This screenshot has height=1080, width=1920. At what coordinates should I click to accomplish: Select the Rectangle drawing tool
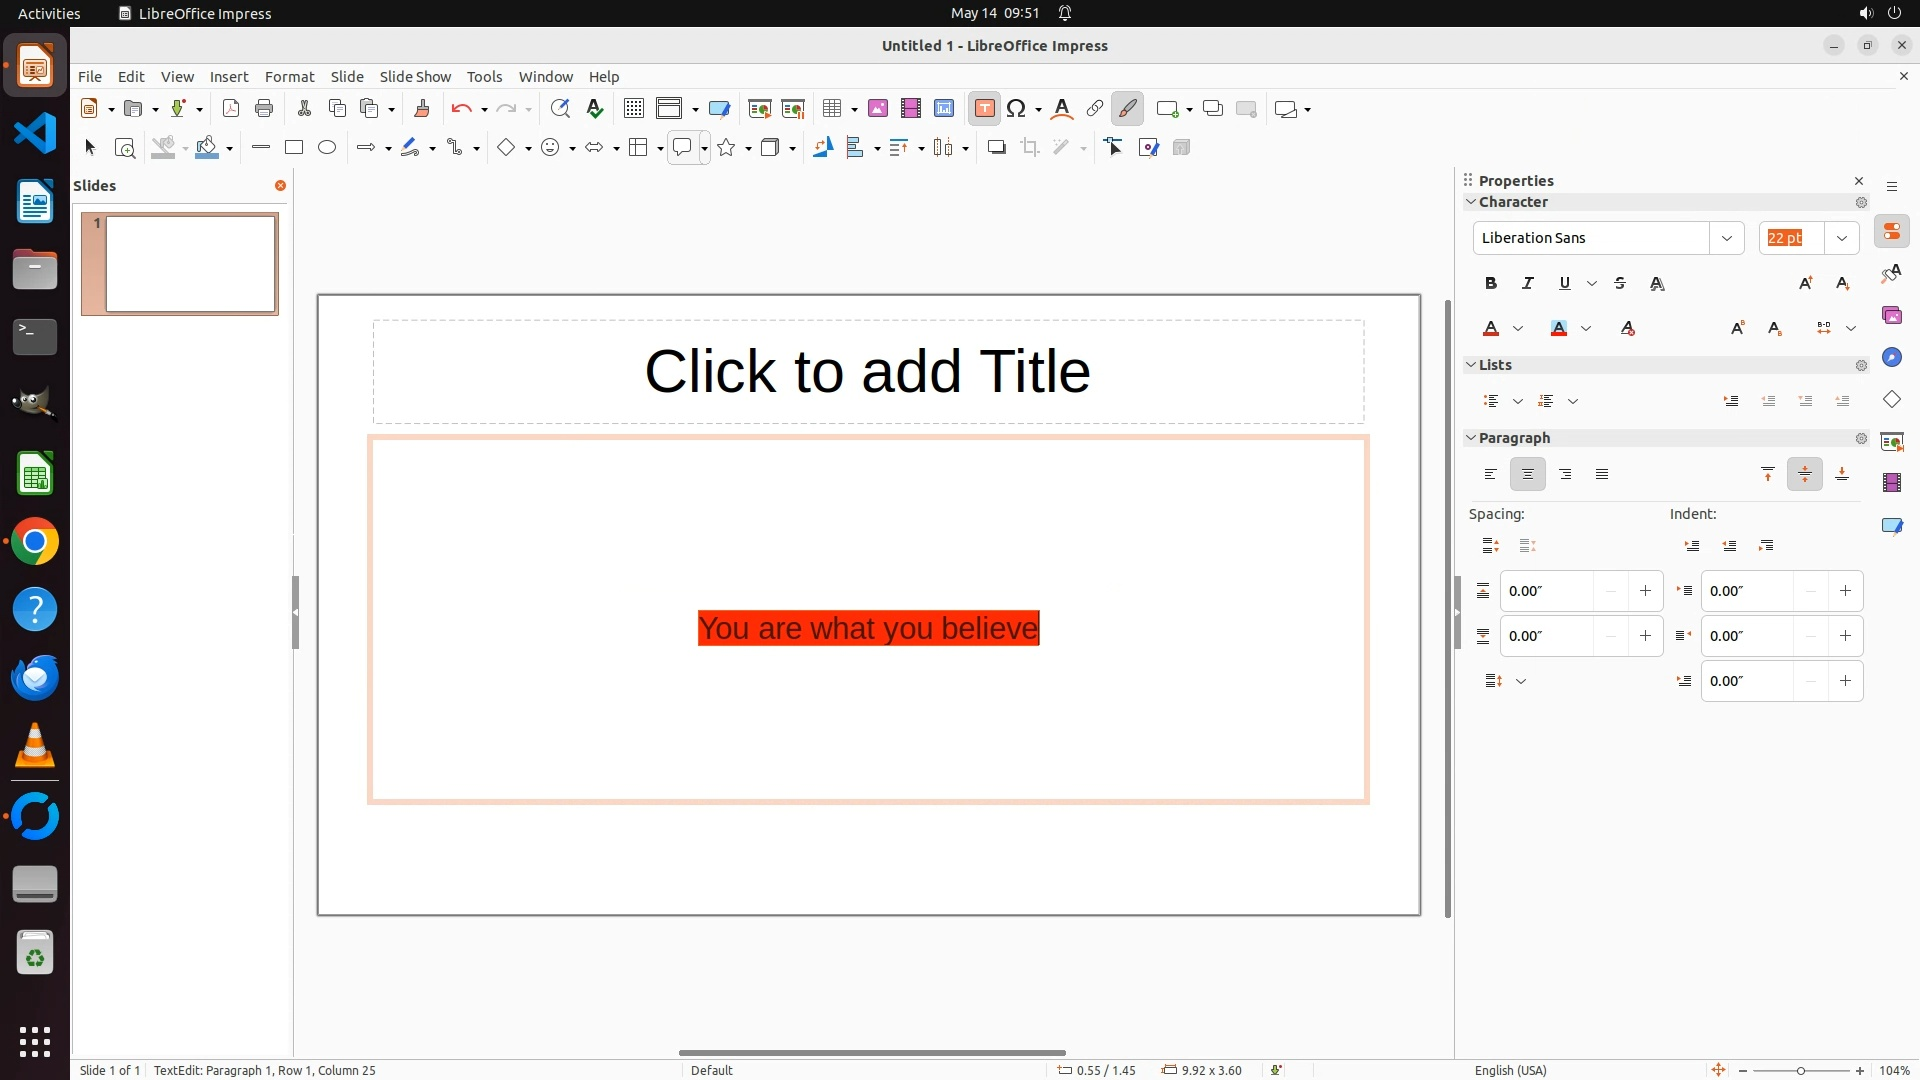click(293, 148)
